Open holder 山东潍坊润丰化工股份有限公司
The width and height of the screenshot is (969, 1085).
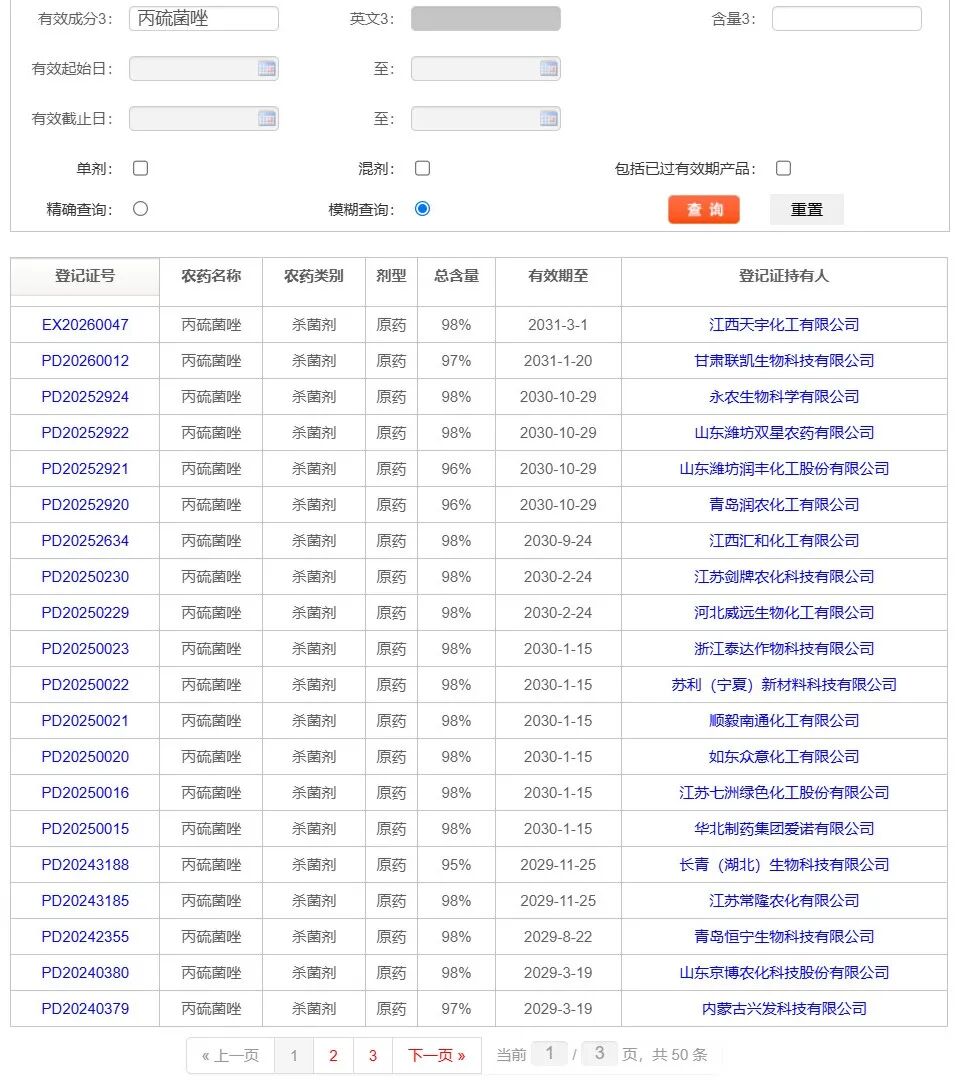click(x=784, y=468)
